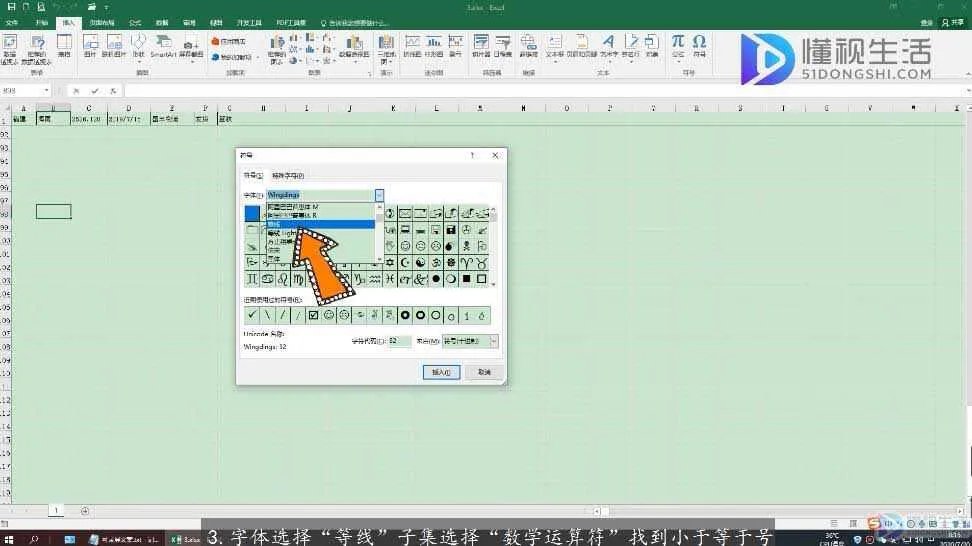Select the highlighted 等线 font in the list
This screenshot has width=972, height=546.
(320, 224)
